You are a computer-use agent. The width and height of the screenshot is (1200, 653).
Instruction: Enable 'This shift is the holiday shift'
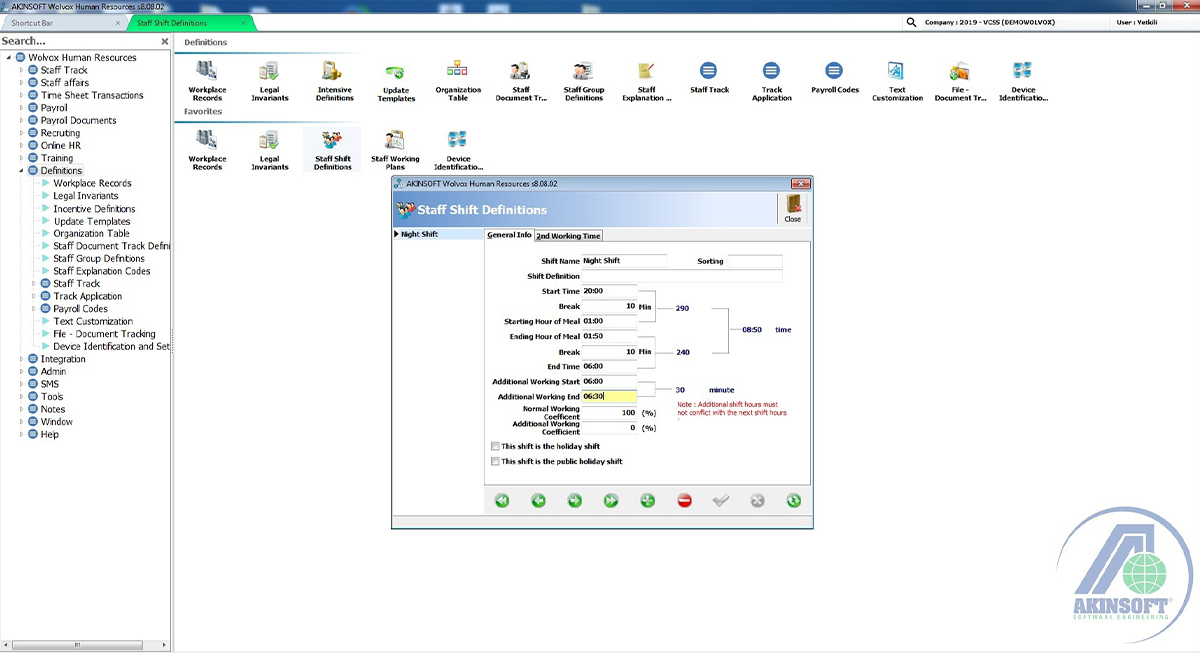click(495, 446)
